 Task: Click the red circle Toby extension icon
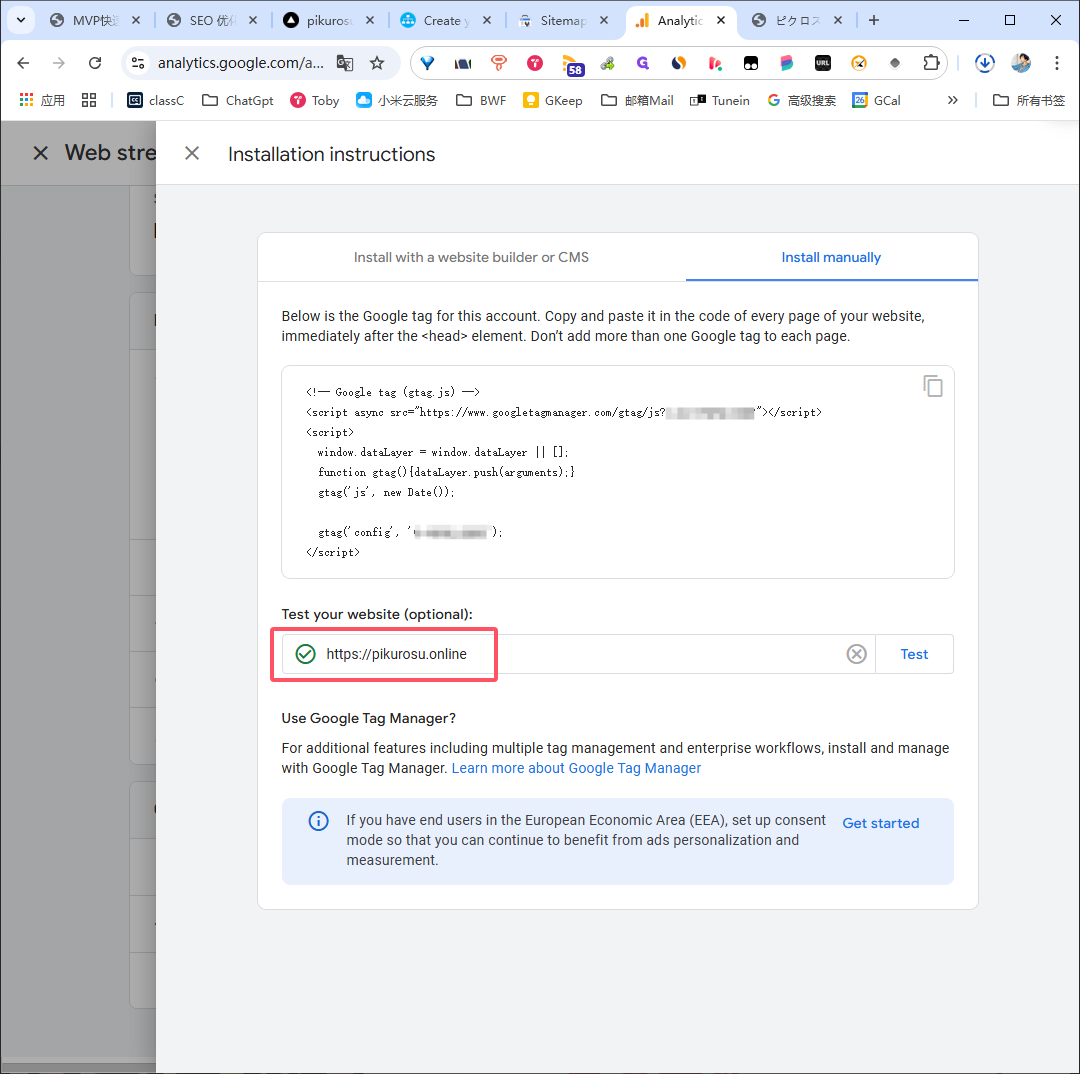(x=535, y=63)
